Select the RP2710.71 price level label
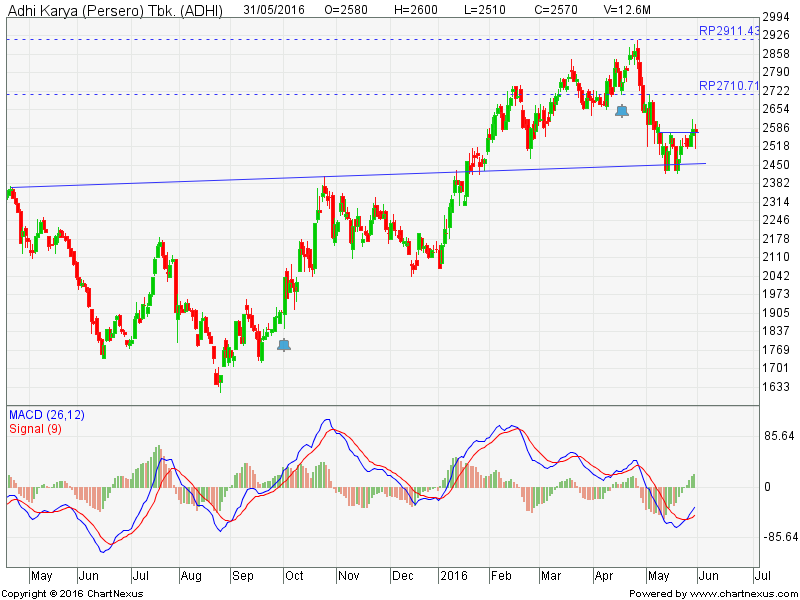800x600 pixels. 730,86
